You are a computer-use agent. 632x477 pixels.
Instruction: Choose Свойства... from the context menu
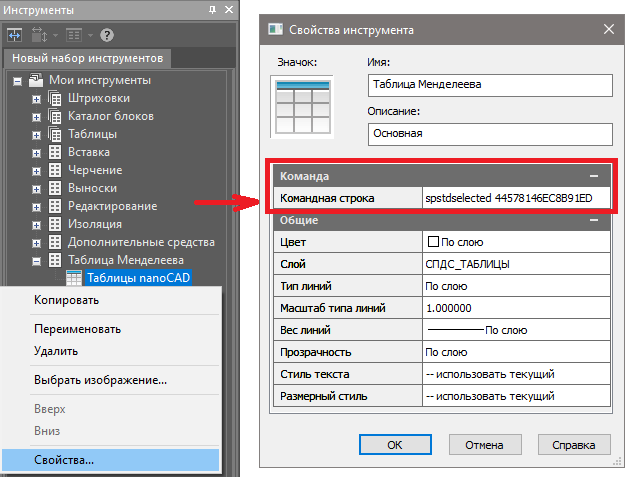[x=64, y=460]
